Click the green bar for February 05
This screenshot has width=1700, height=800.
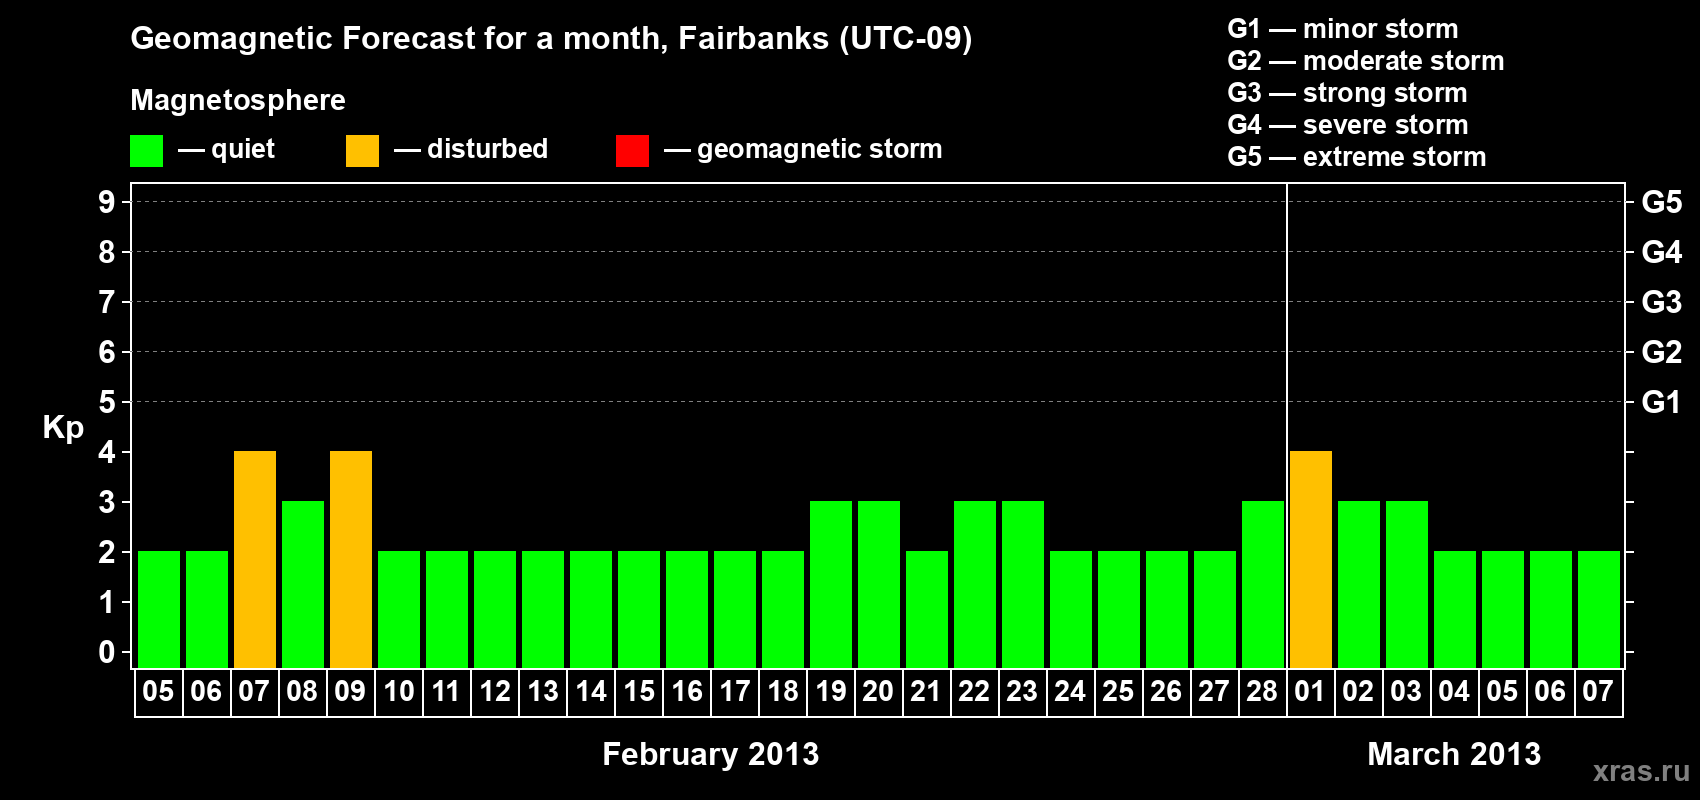[159, 610]
